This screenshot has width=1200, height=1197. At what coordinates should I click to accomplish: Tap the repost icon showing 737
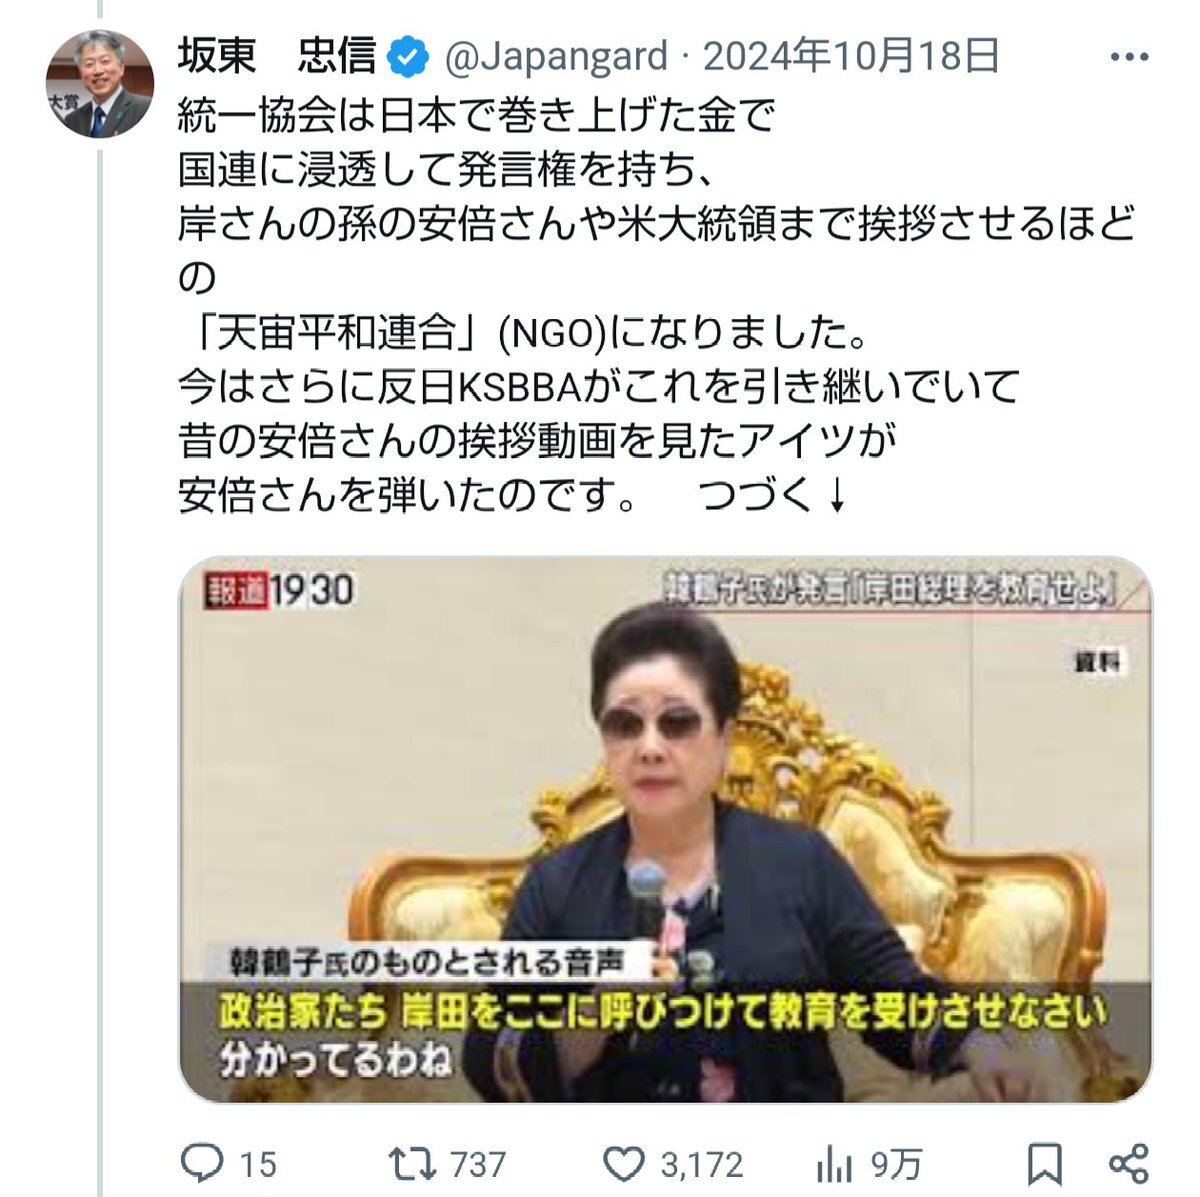click(x=413, y=1163)
